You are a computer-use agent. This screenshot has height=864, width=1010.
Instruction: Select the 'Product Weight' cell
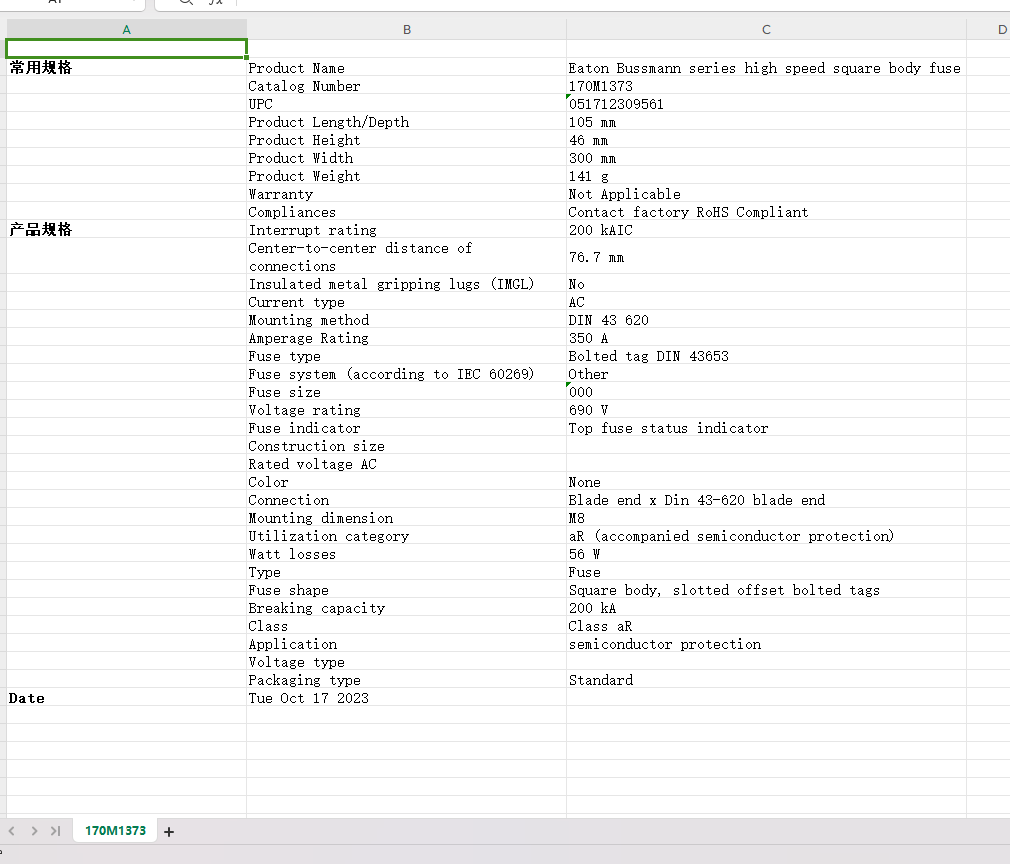click(406, 176)
